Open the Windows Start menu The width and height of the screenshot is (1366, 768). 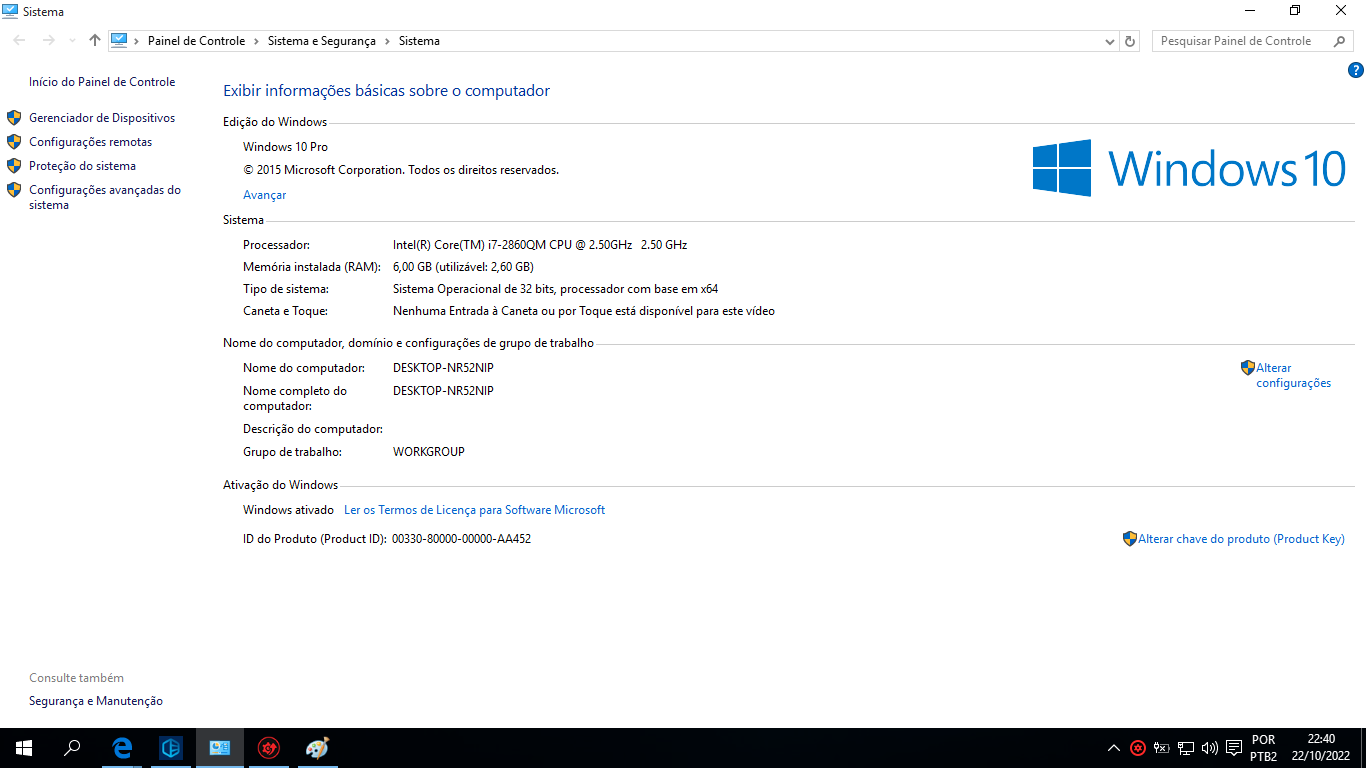[24, 747]
